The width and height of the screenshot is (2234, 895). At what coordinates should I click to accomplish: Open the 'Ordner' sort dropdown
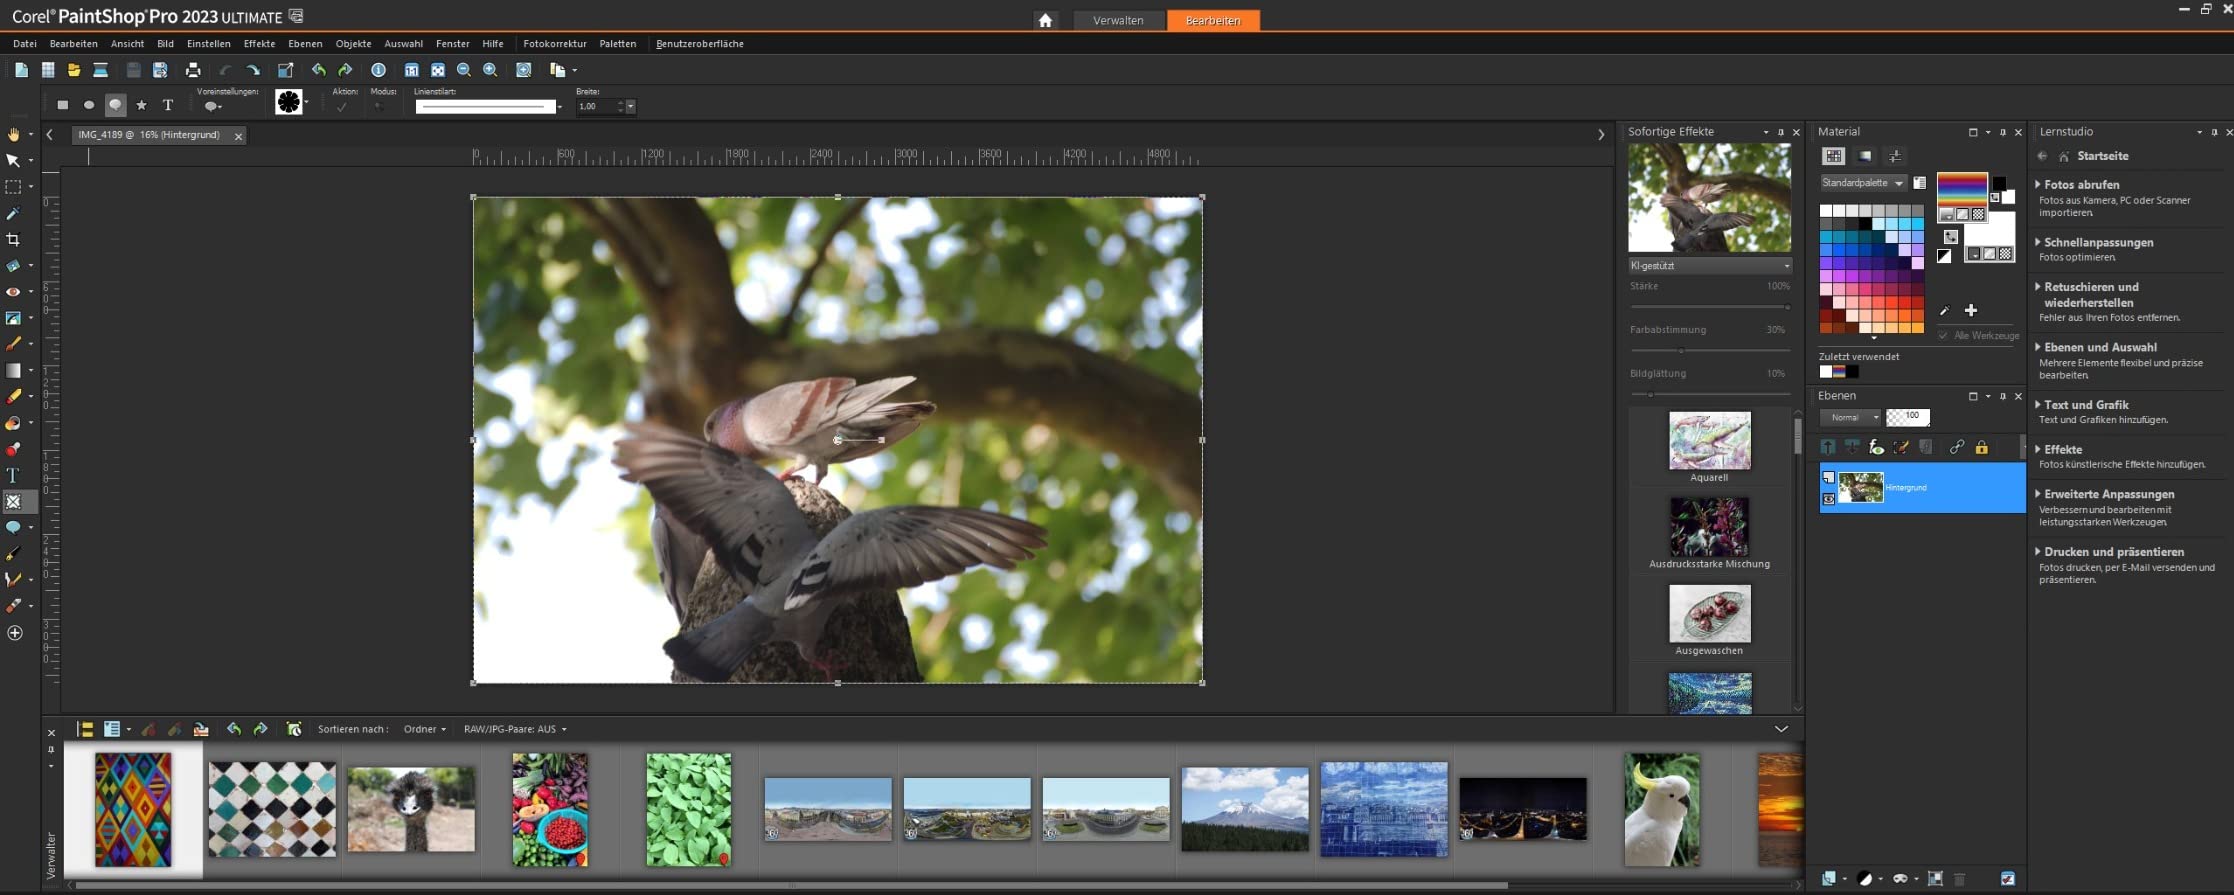point(425,729)
